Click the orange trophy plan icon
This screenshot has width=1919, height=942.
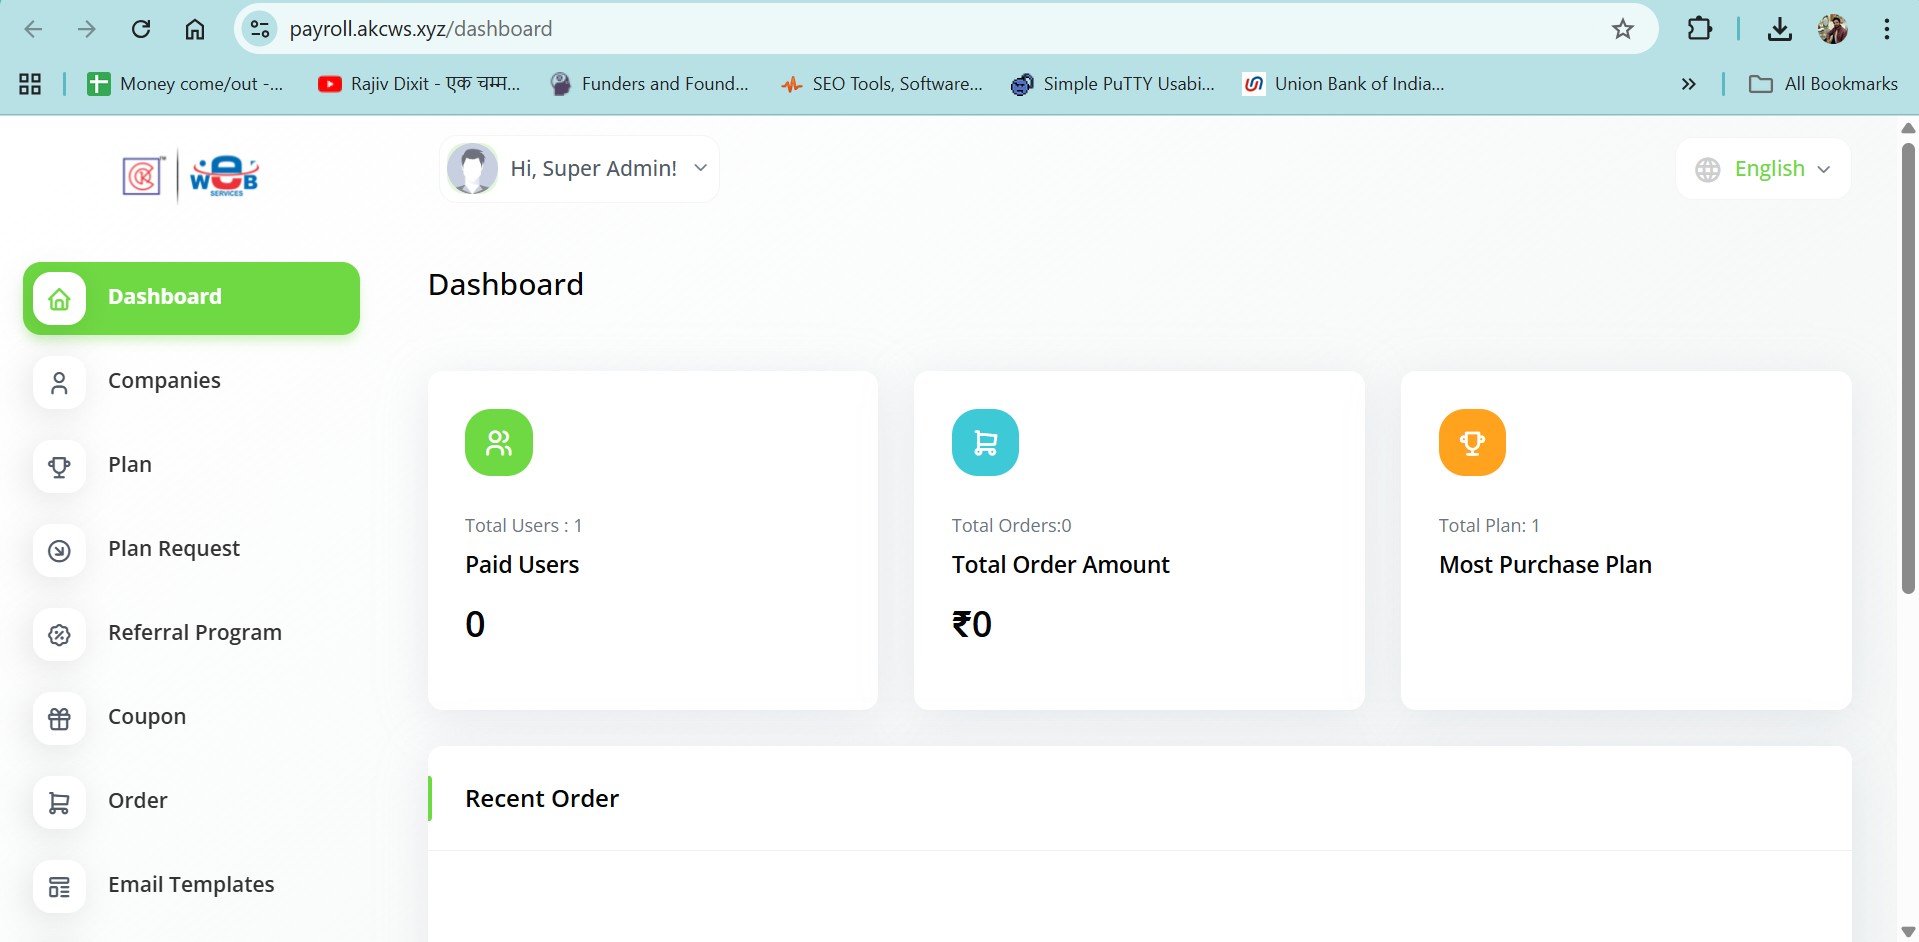coord(1471,442)
